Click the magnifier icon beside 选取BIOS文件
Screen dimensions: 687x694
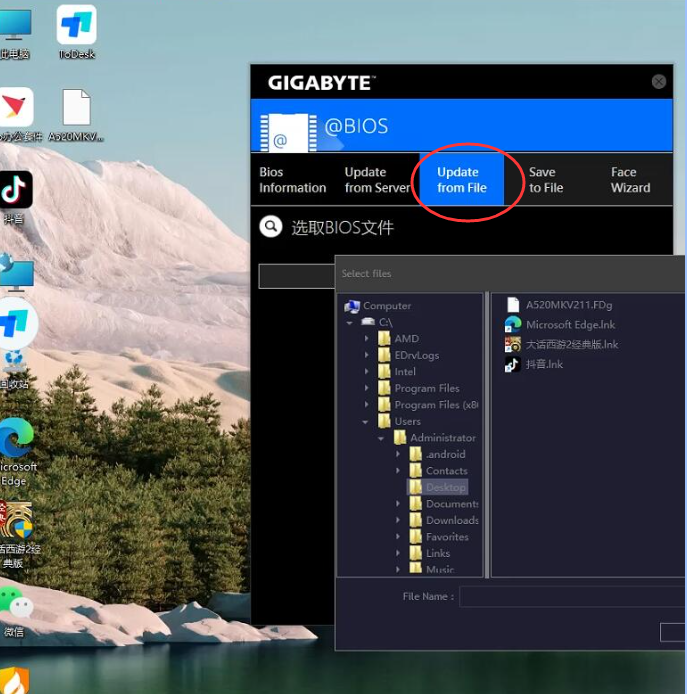[x=270, y=227]
